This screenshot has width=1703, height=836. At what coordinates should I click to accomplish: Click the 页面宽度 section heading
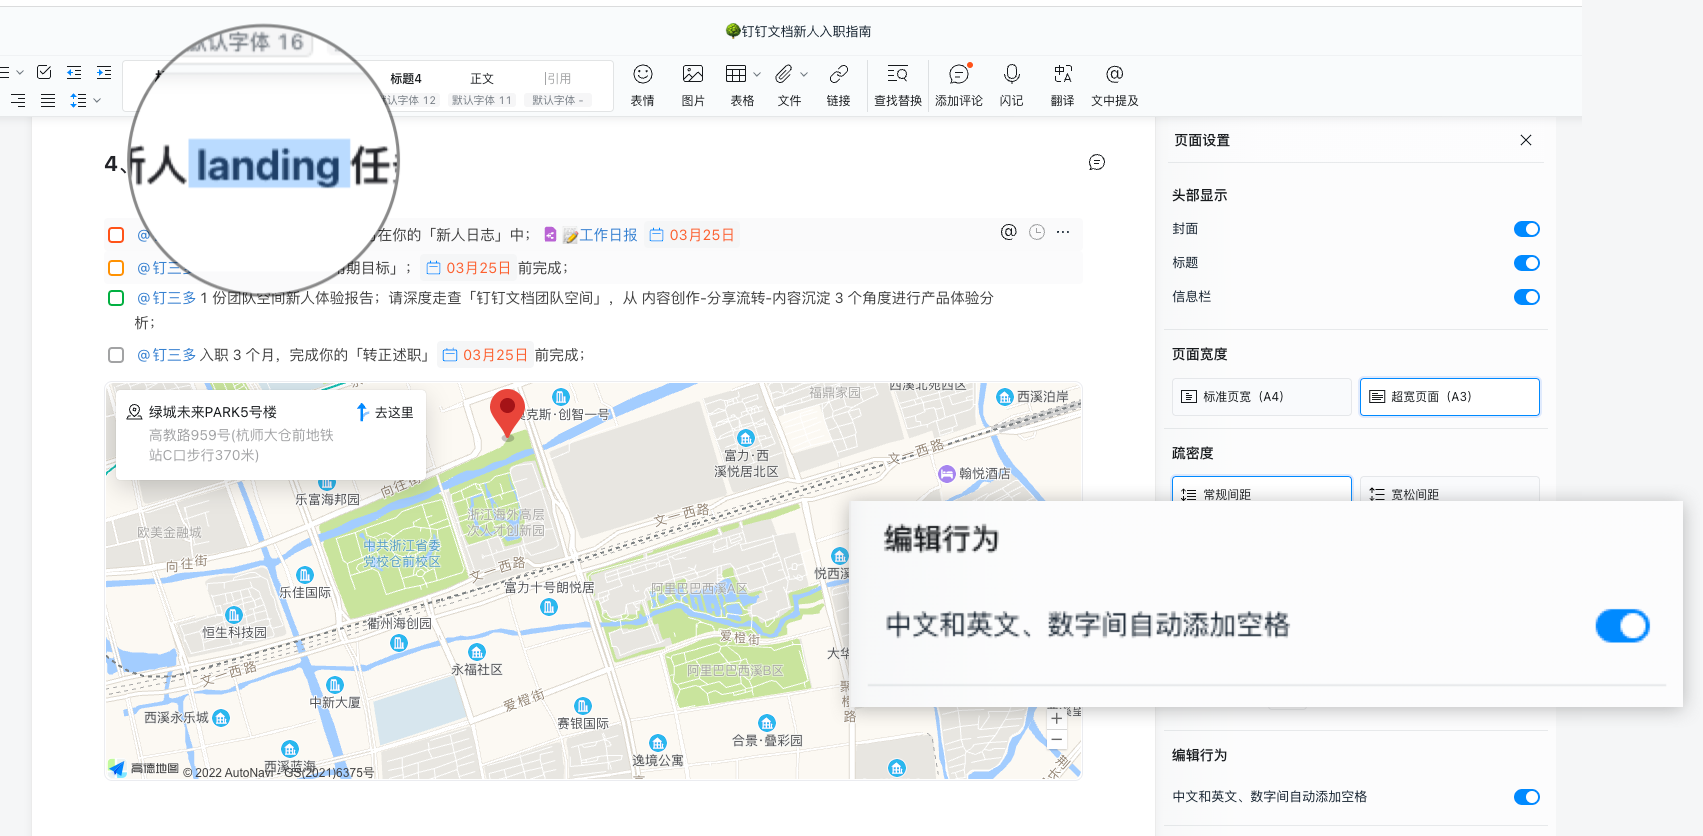pyautogui.click(x=1199, y=354)
